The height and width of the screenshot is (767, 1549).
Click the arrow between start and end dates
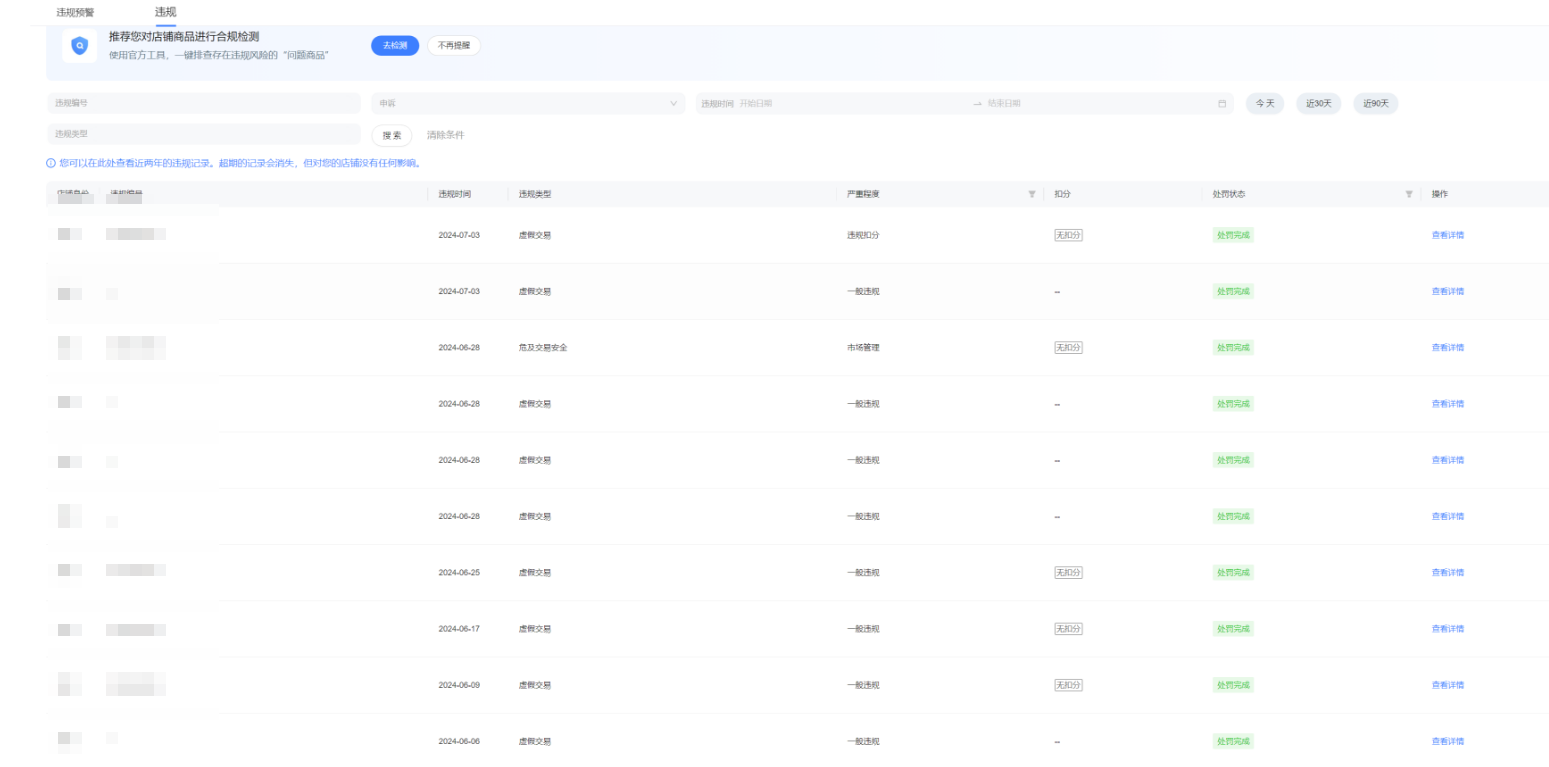point(977,104)
